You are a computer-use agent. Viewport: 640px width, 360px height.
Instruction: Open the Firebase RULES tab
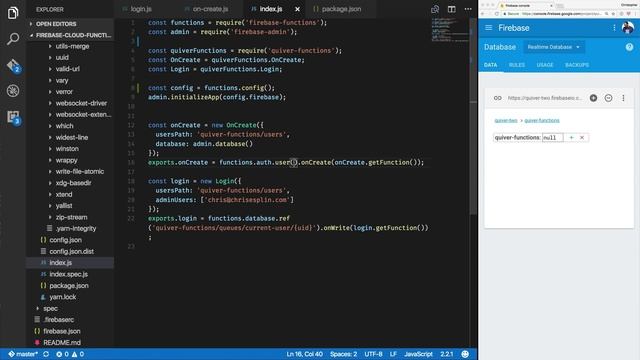[x=517, y=65]
